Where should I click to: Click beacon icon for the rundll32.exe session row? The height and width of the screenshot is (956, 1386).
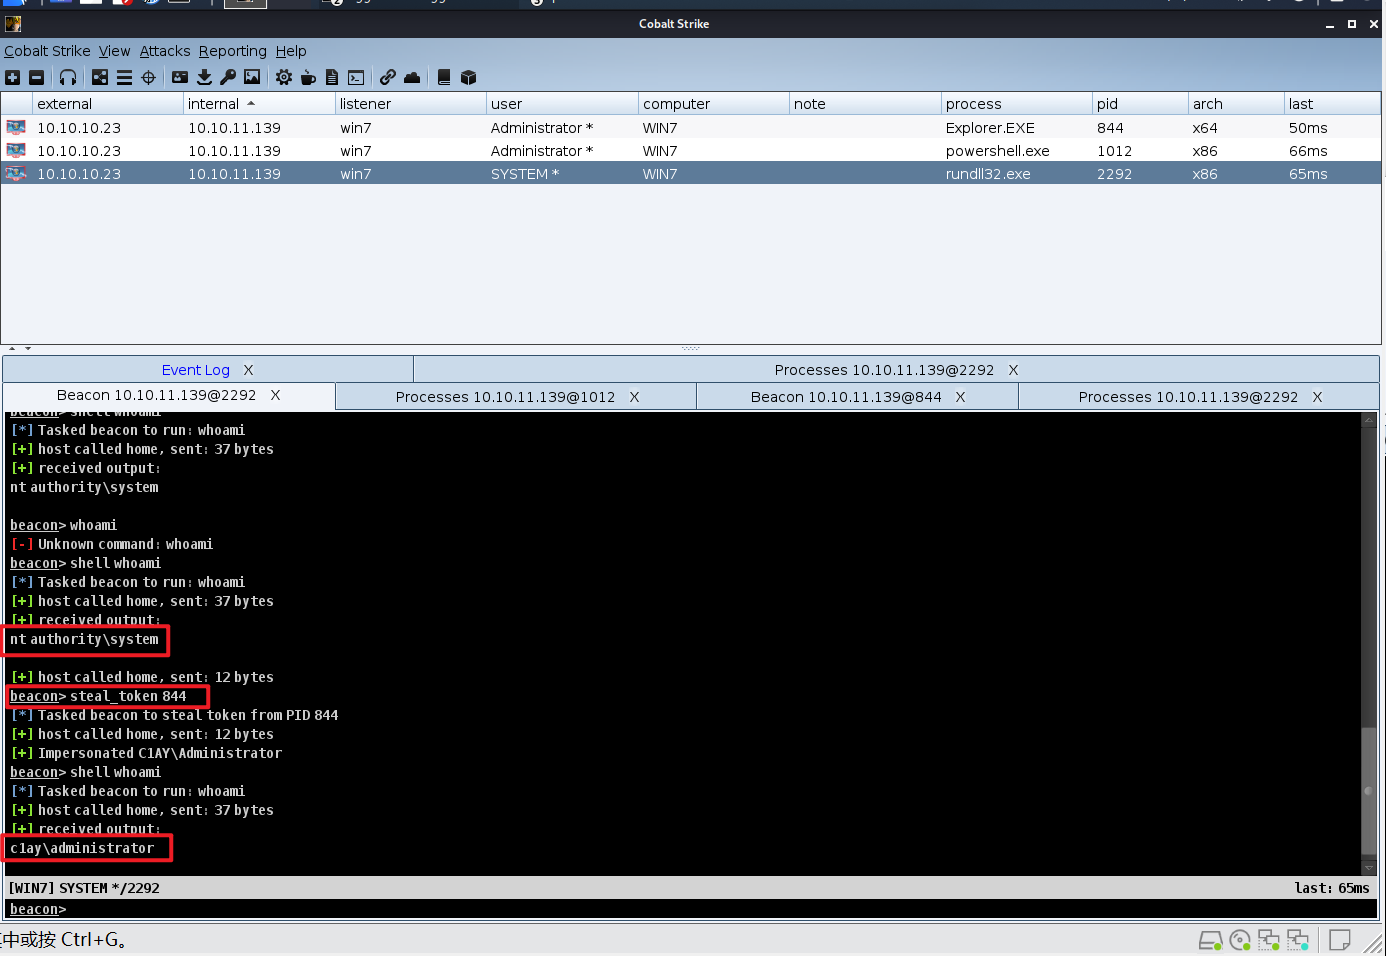coord(16,173)
